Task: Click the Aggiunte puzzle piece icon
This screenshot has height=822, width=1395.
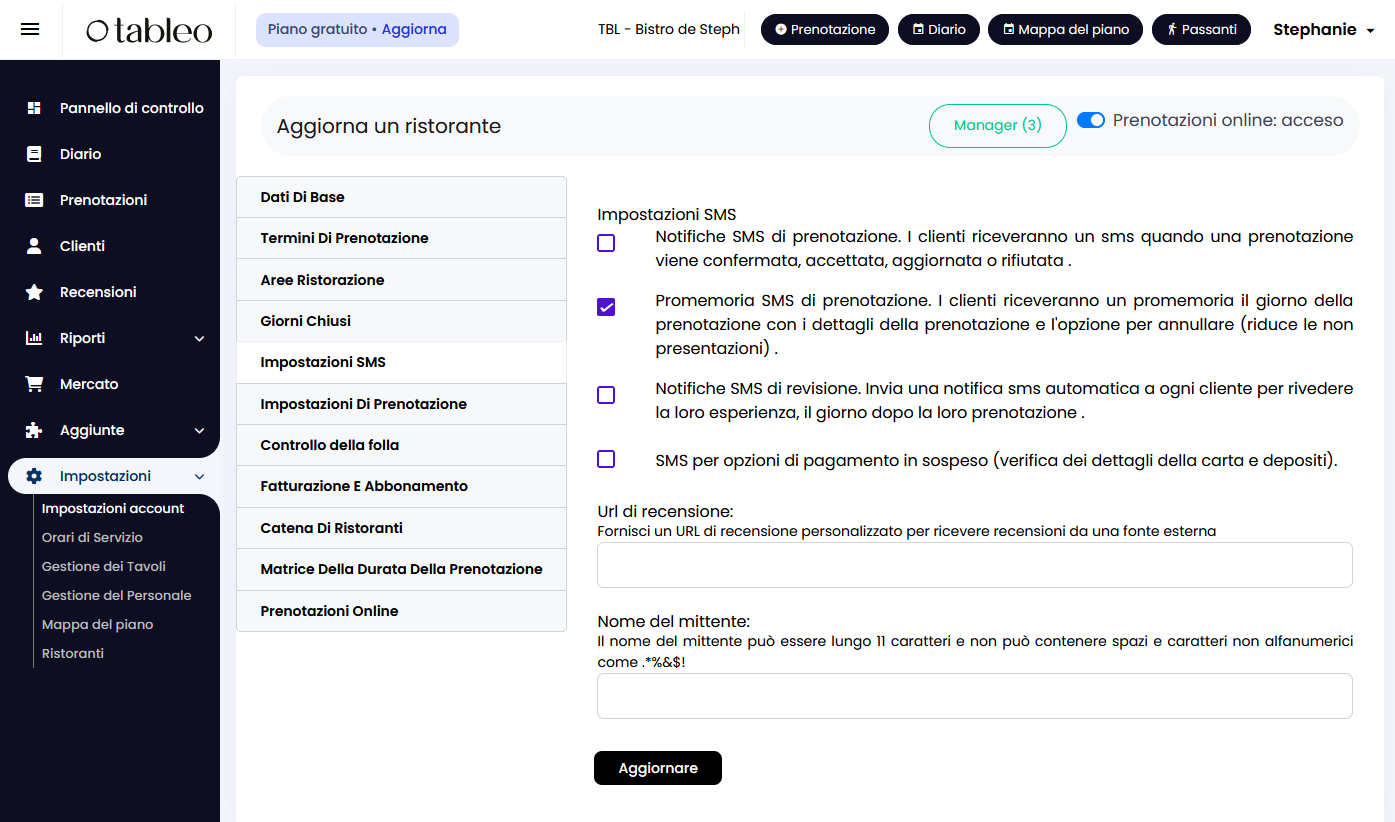Action: pyautogui.click(x=34, y=430)
